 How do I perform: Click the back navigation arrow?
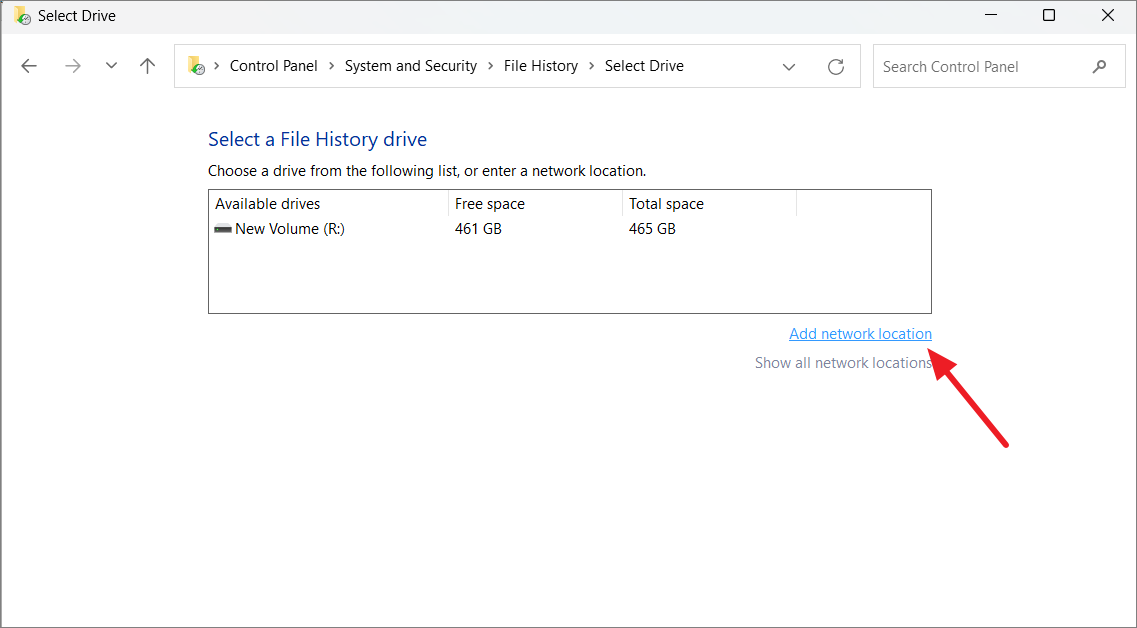click(x=29, y=65)
